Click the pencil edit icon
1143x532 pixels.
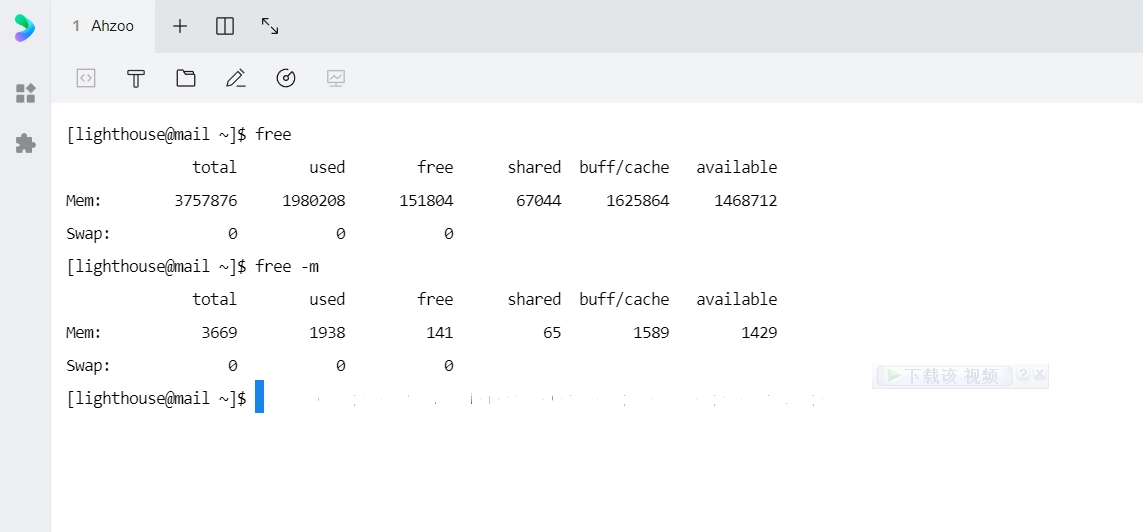[236, 78]
